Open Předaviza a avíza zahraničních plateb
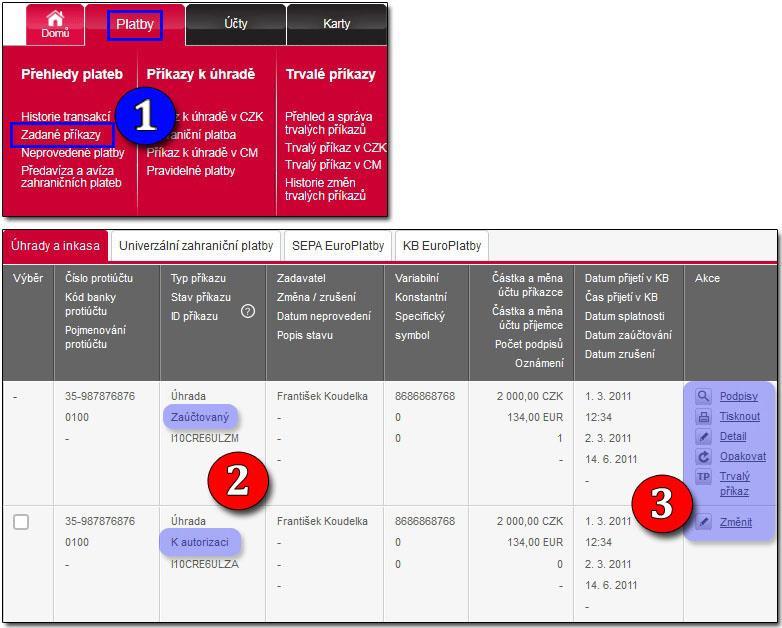782x628 pixels. click(71, 177)
